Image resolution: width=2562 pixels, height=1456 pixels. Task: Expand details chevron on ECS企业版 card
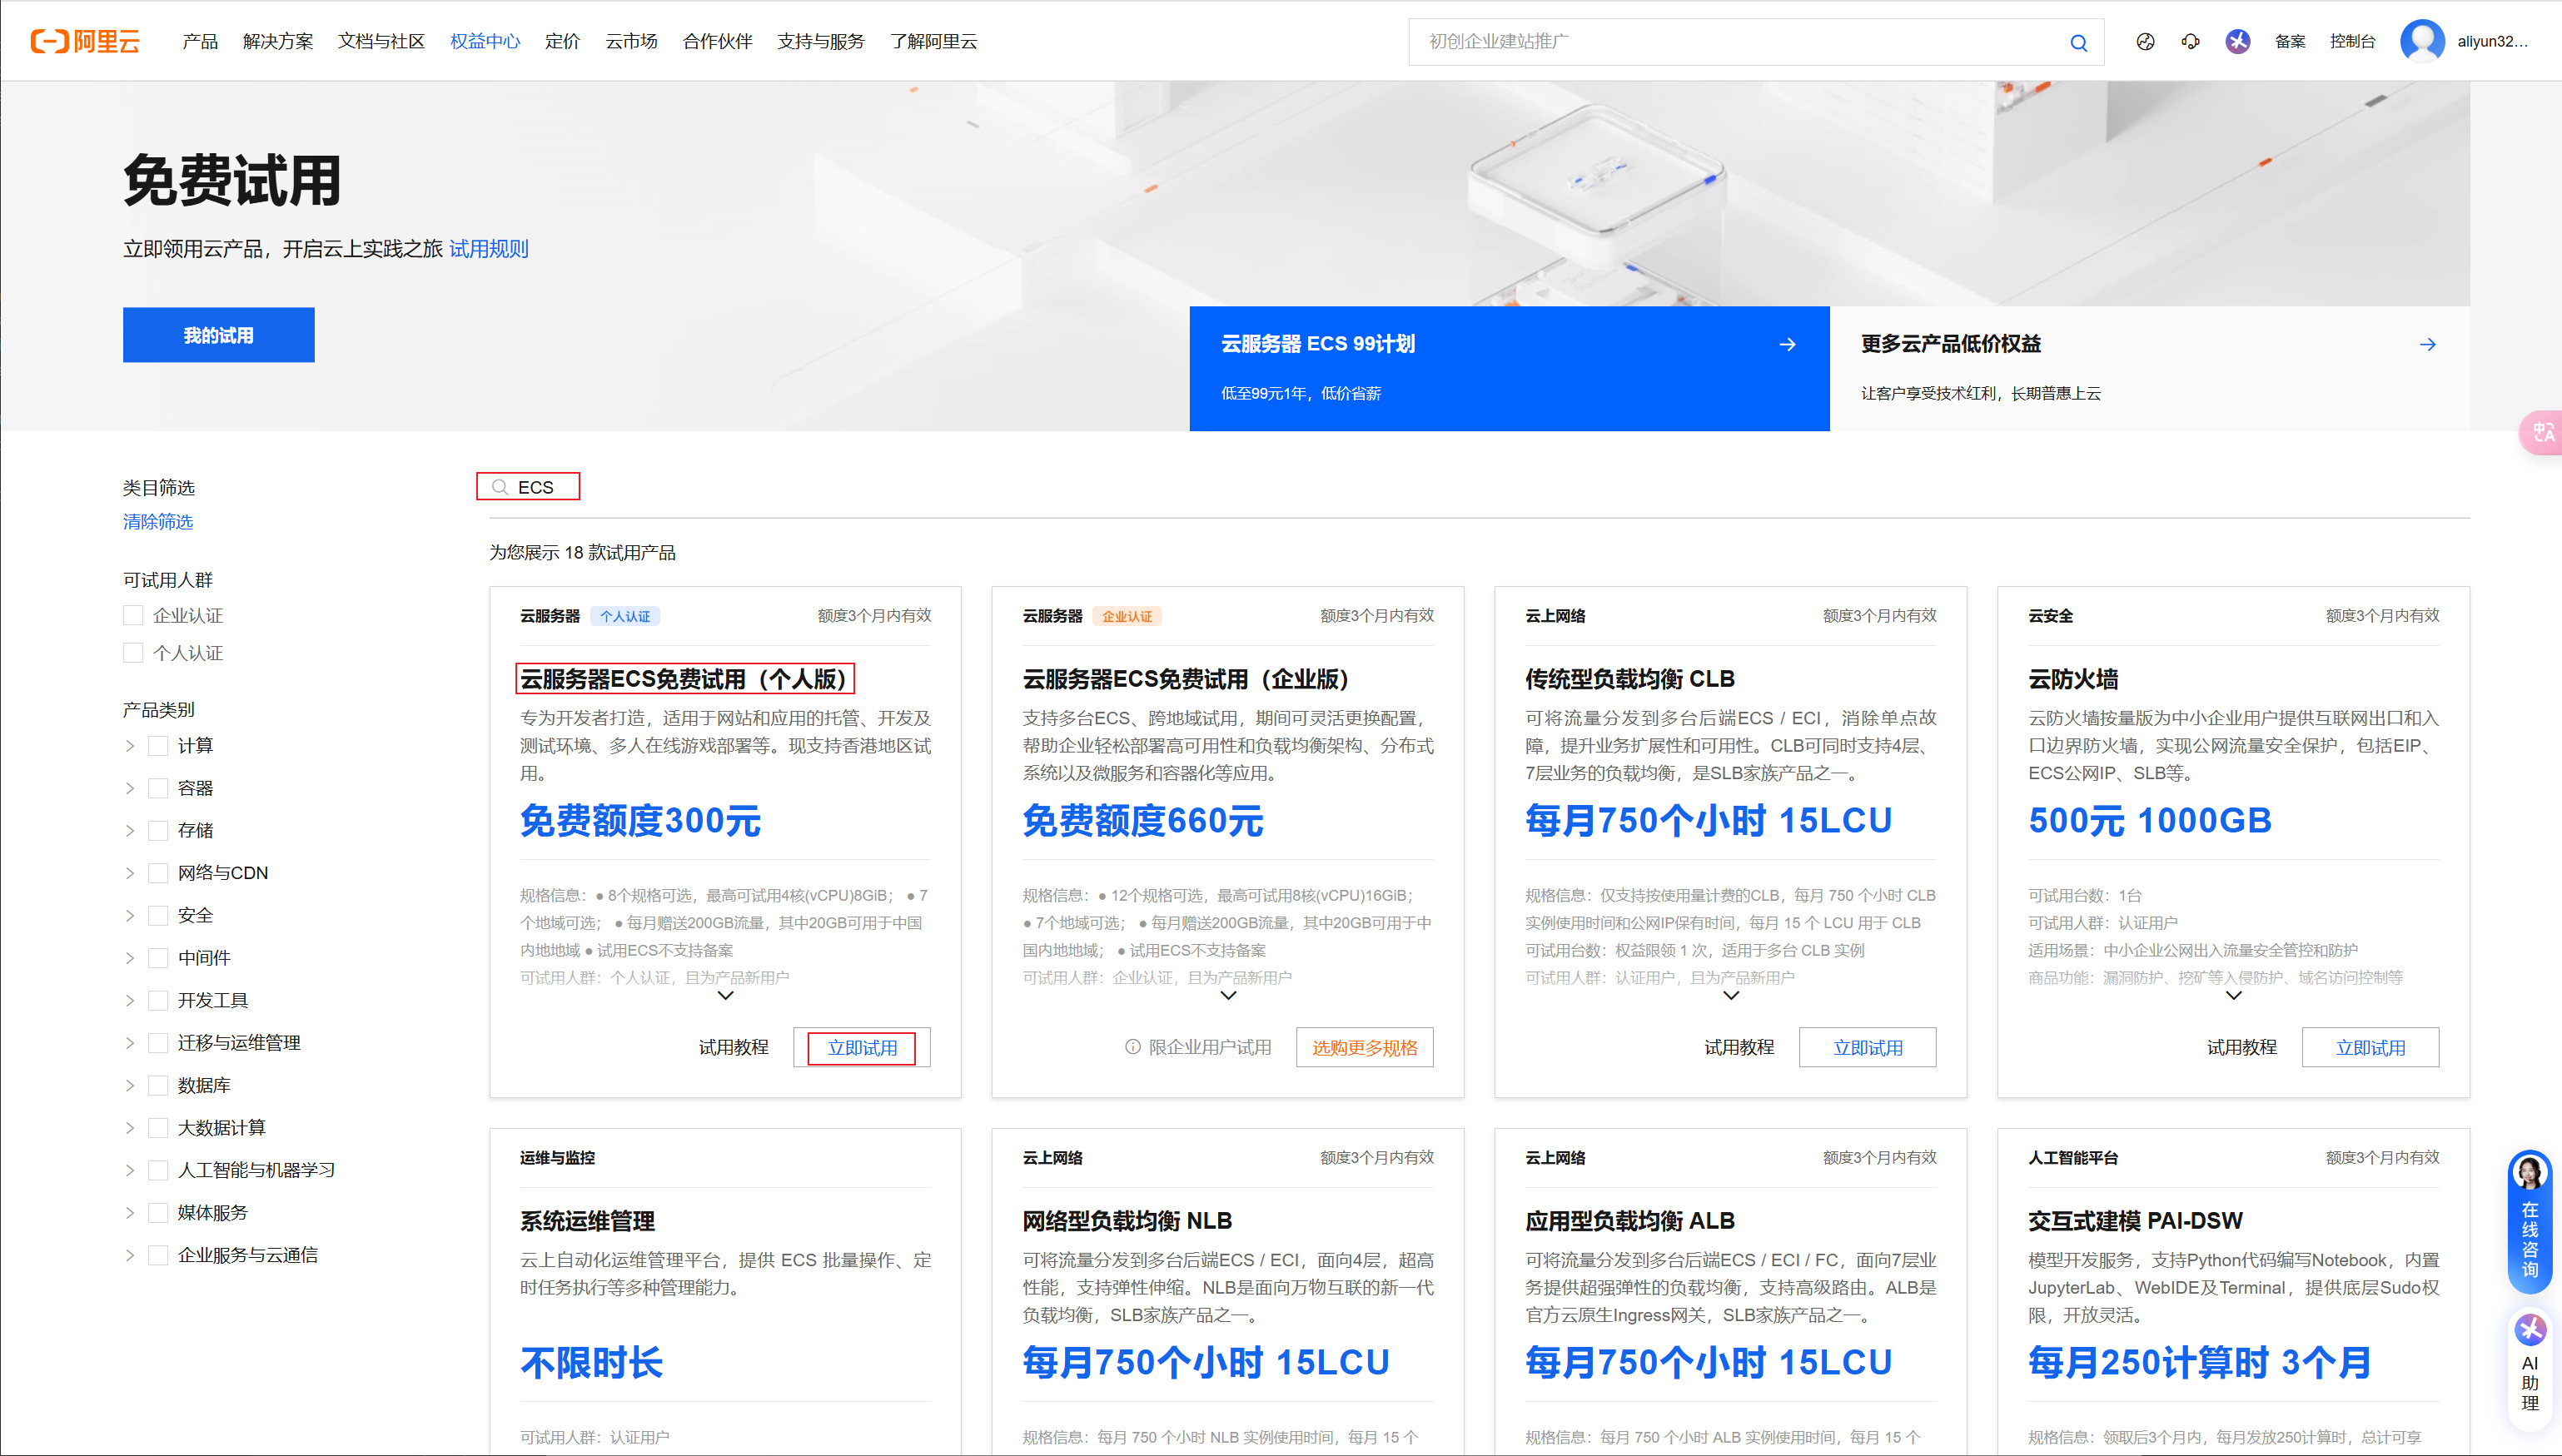pyautogui.click(x=1228, y=995)
